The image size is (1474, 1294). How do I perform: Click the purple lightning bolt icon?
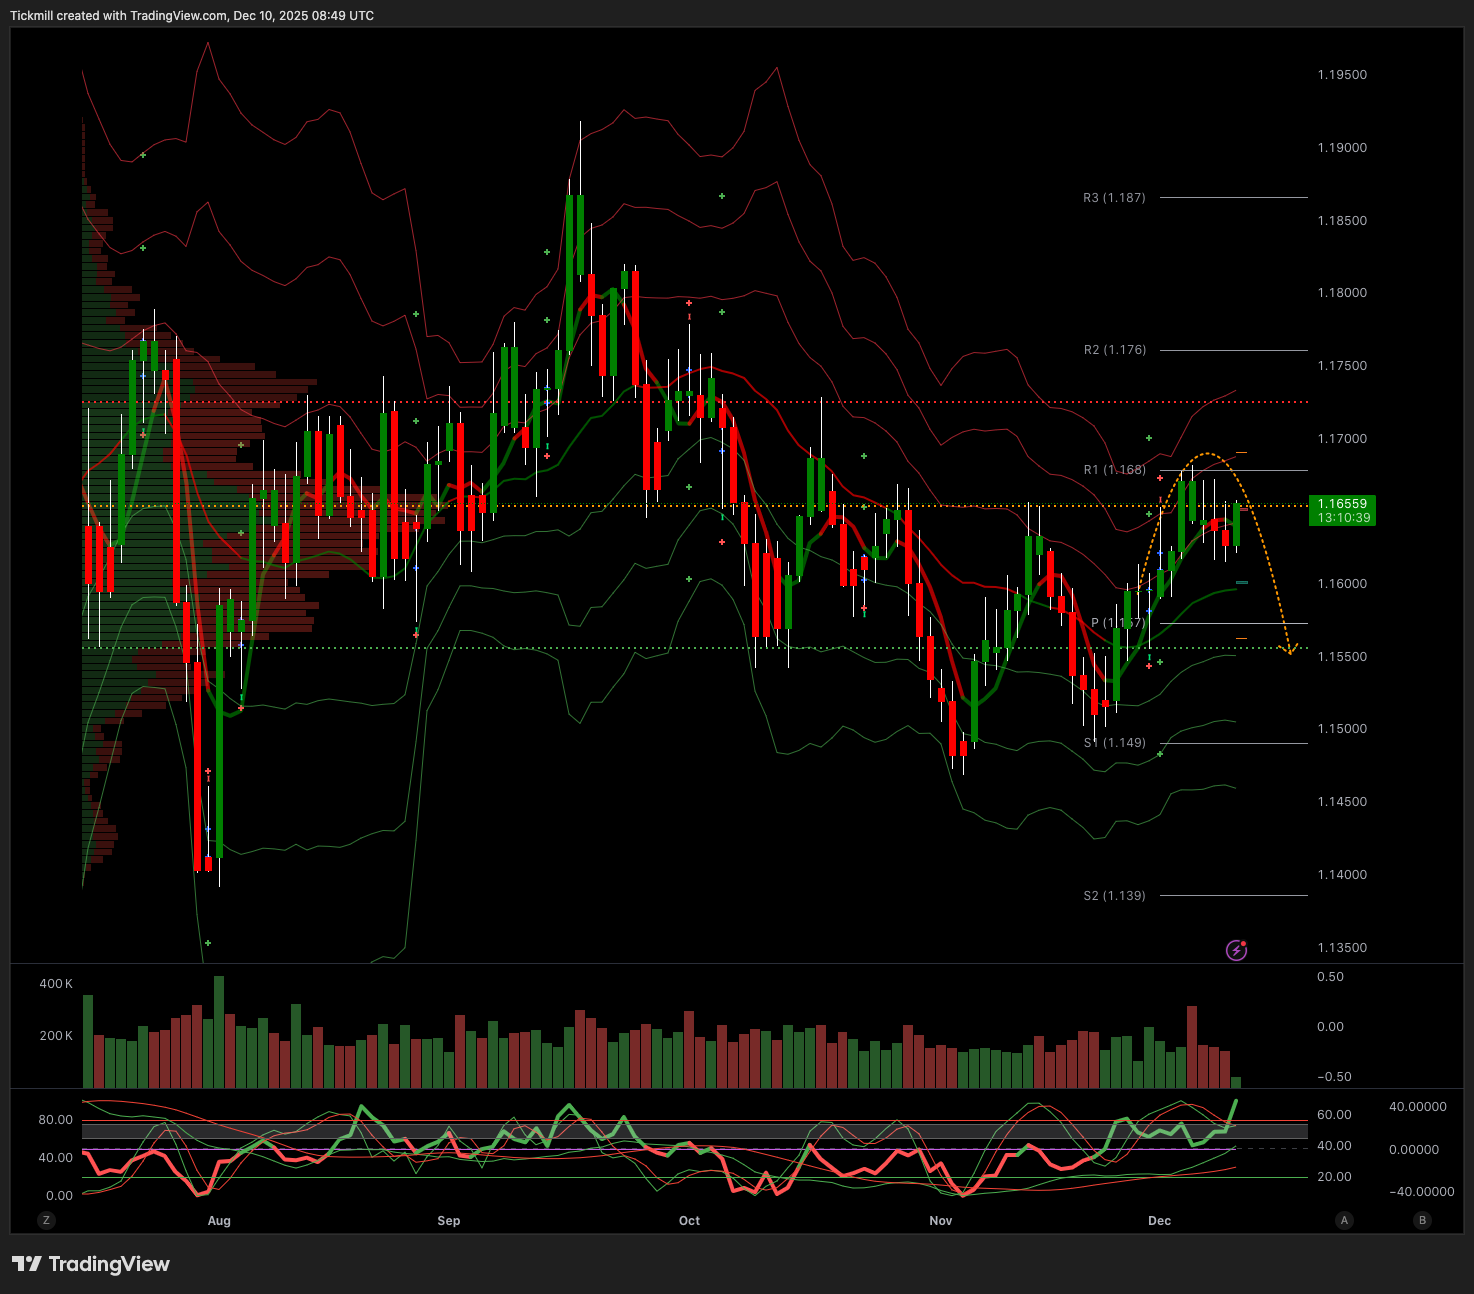pyautogui.click(x=1237, y=950)
